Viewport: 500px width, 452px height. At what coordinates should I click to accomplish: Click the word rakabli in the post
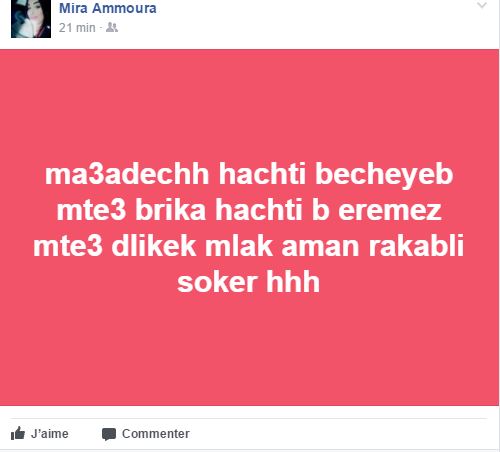[x=416, y=245]
